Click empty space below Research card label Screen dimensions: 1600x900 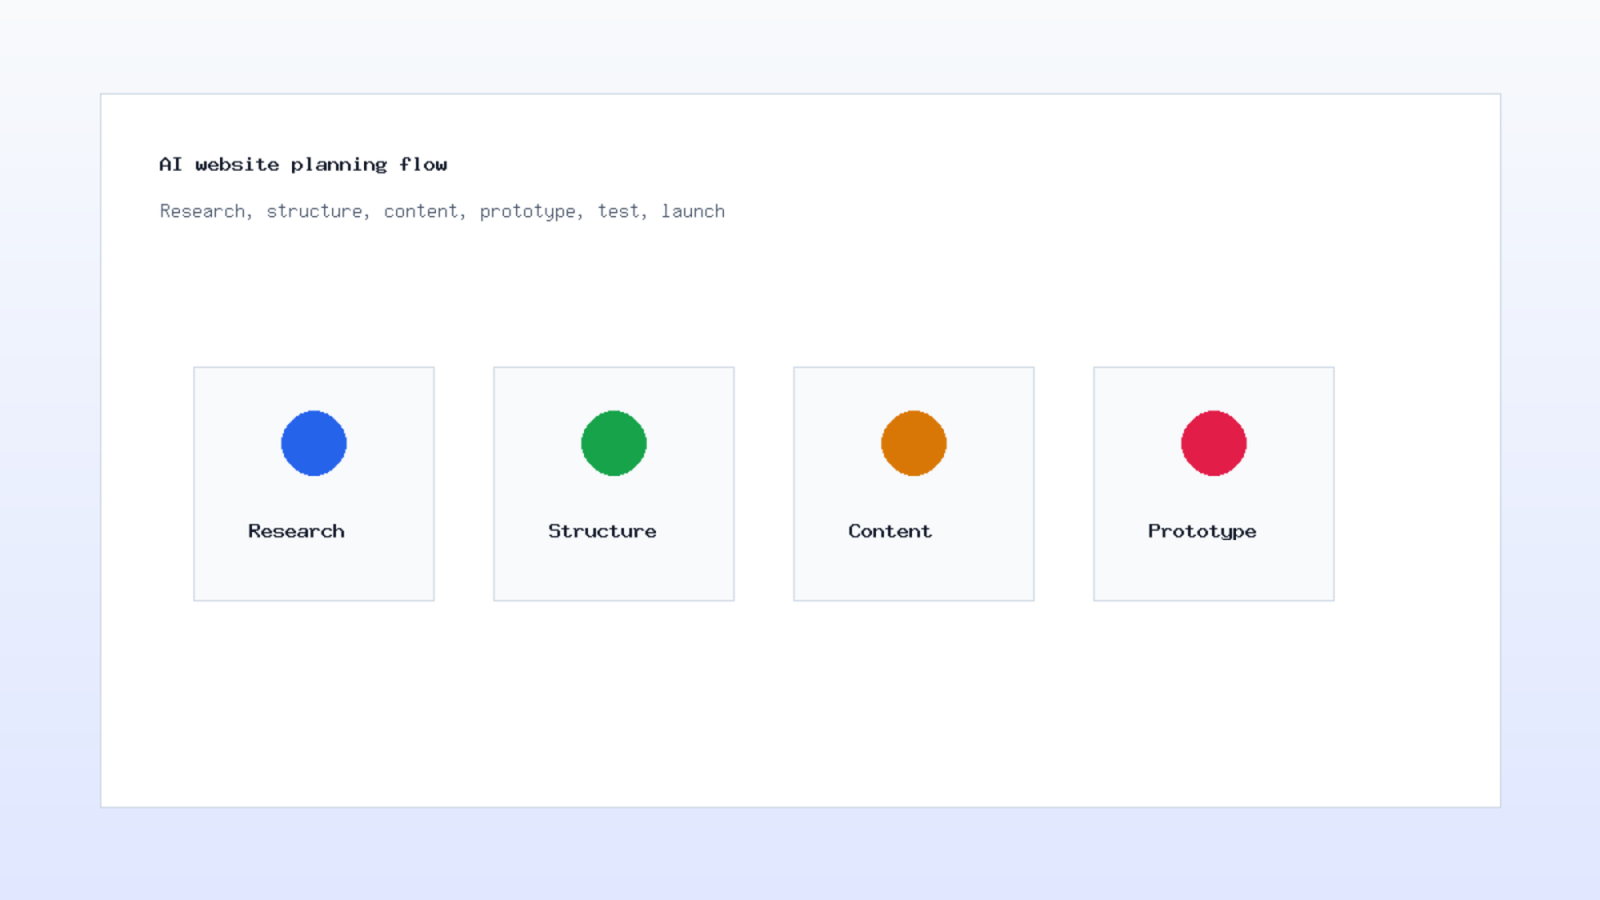[x=314, y=572]
